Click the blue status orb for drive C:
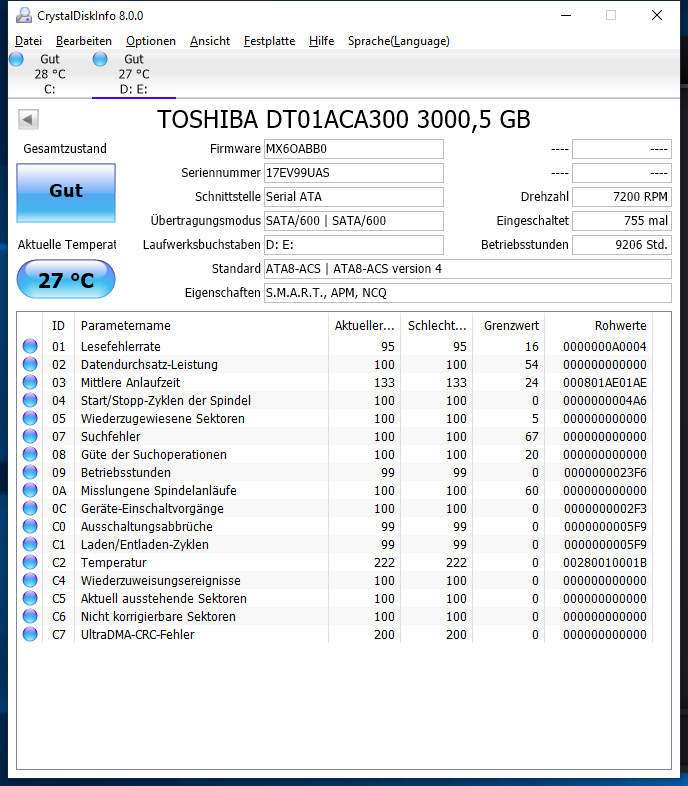The image size is (688, 786). click(17, 59)
